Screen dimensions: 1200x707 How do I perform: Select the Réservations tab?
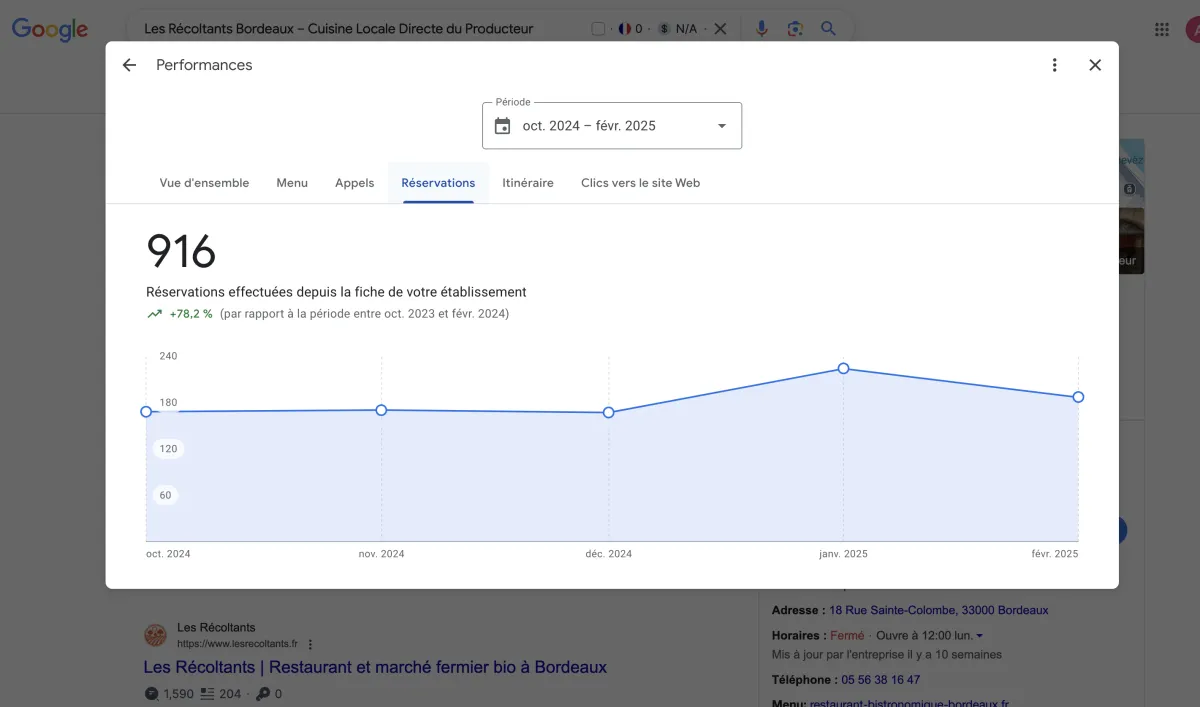pyautogui.click(x=438, y=183)
